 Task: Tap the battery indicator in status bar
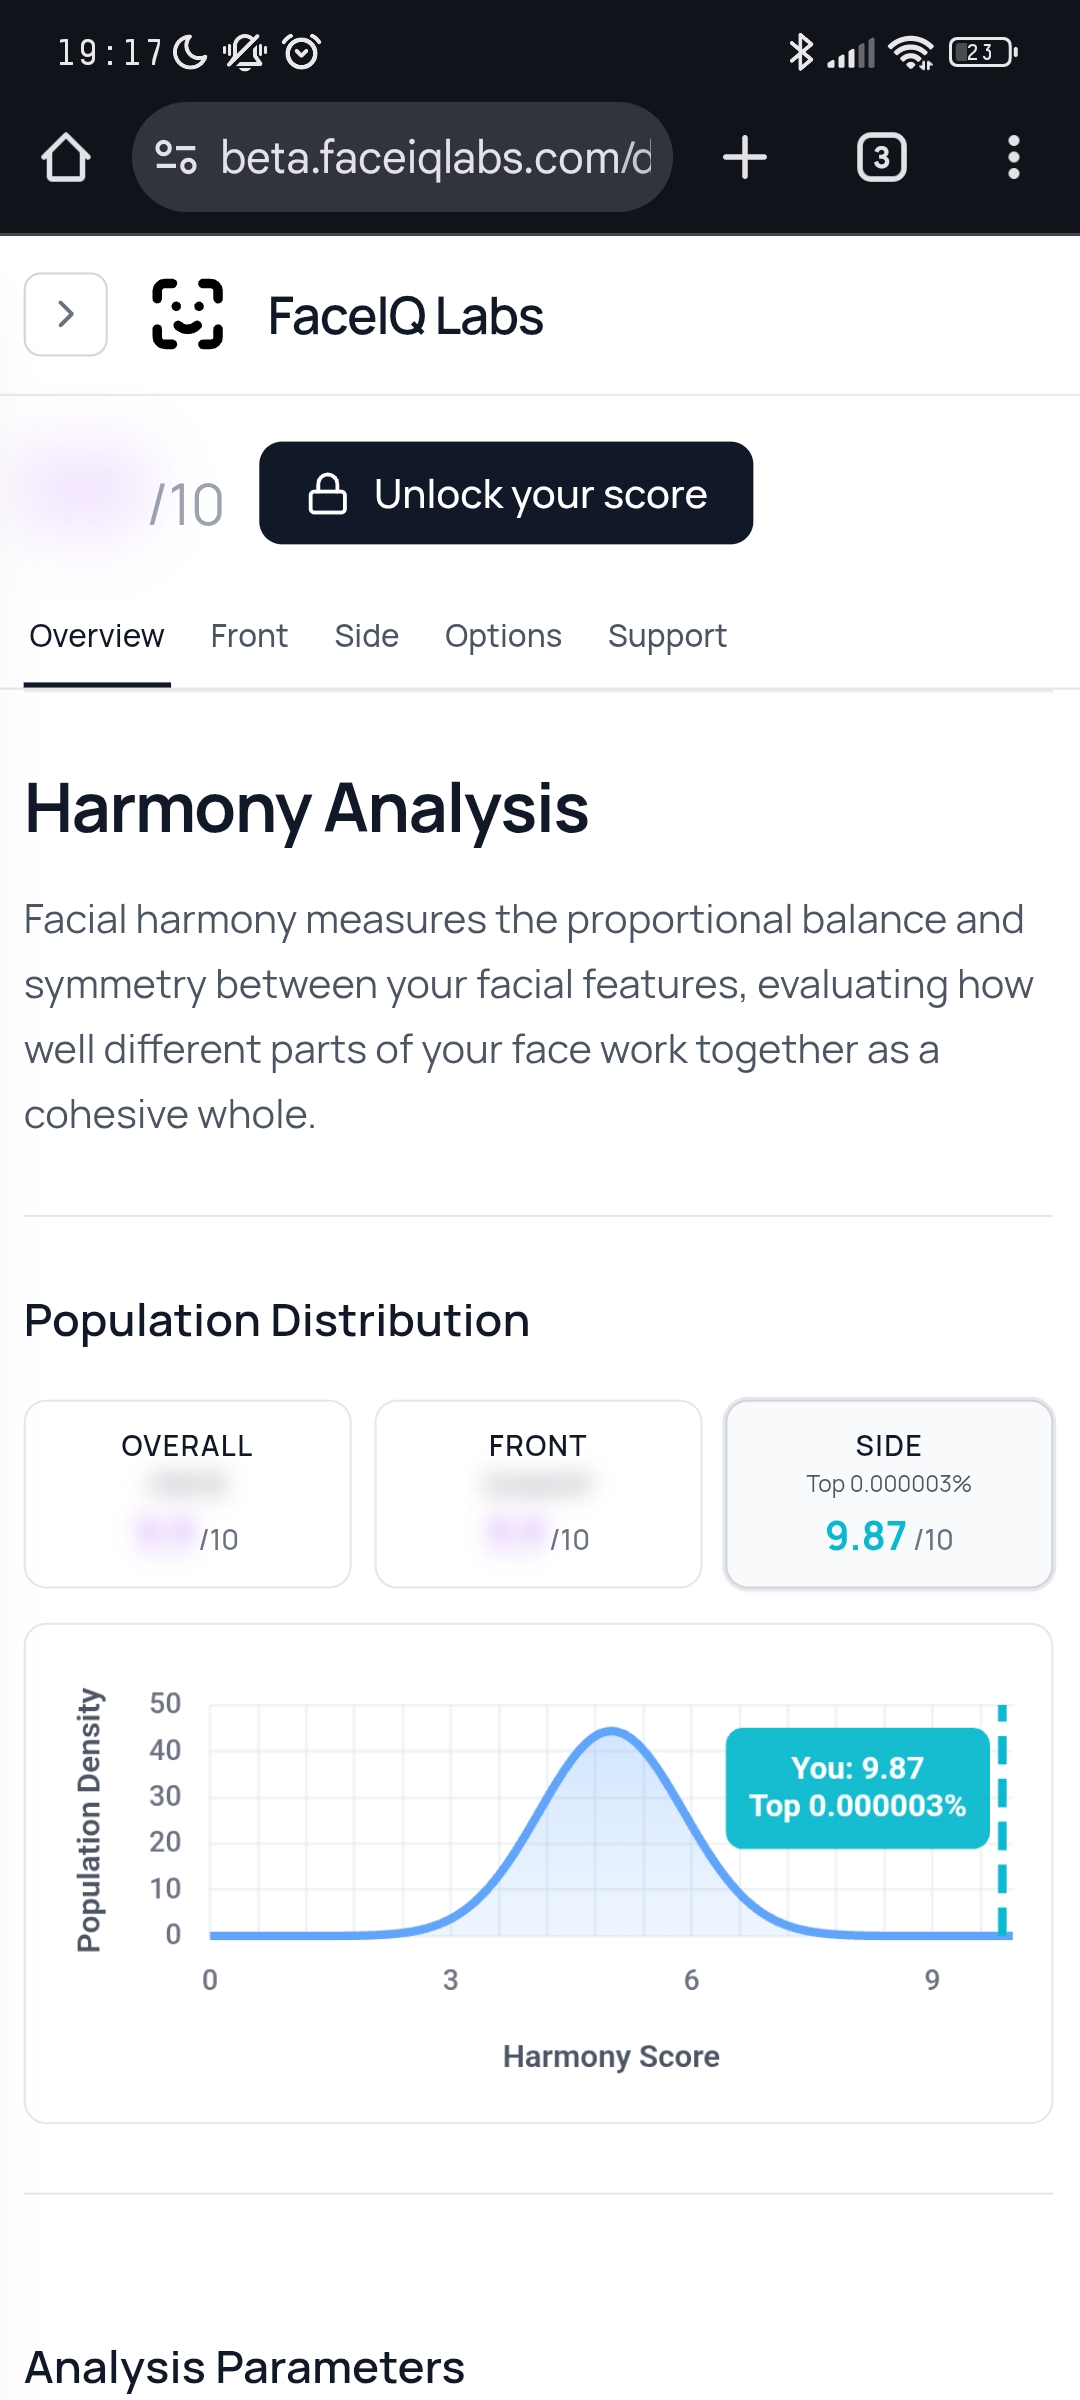click(x=982, y=52)
